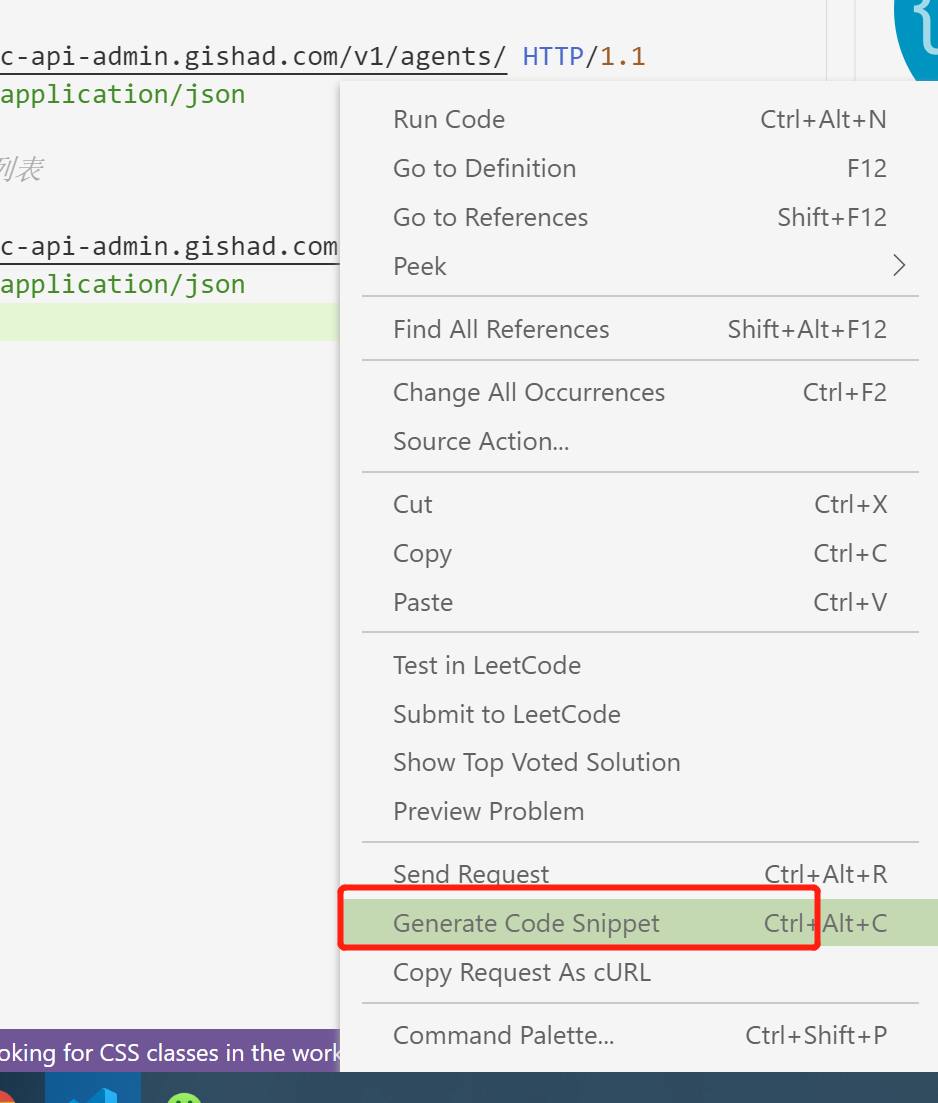This screenshot has height=1103, width=938.
Task: Select Copy from the context menu
Action: coord(422,554)
